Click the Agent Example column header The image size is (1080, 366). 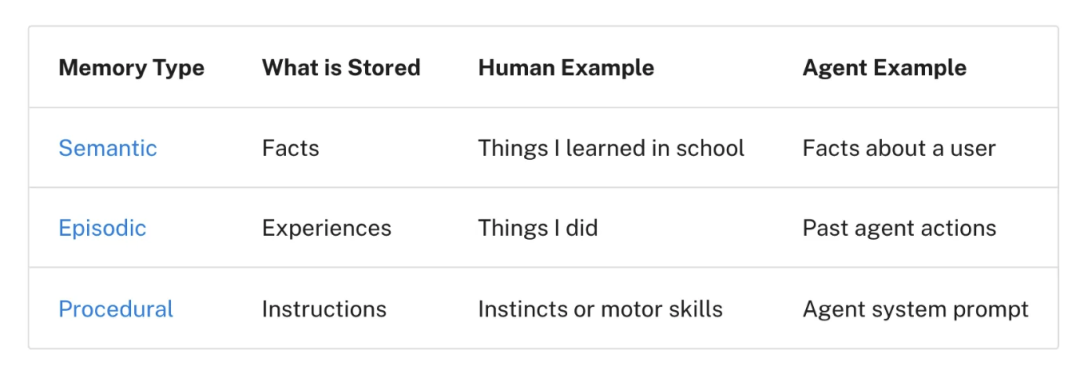[884, 68]
